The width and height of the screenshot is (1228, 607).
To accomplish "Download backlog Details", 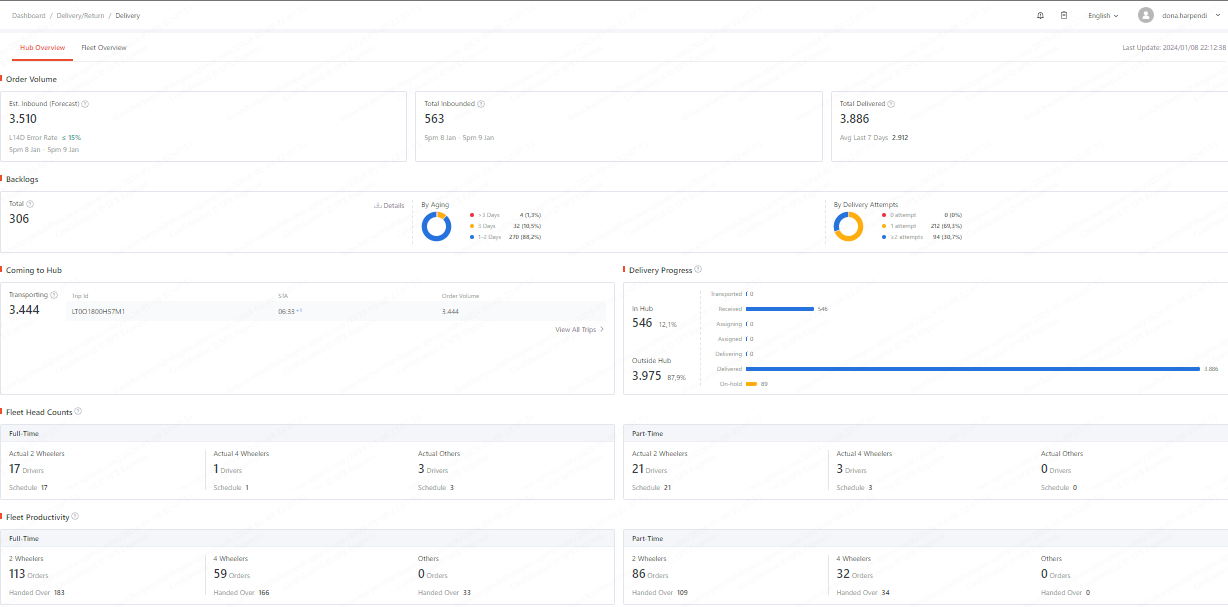I will [x=389, y=205].
